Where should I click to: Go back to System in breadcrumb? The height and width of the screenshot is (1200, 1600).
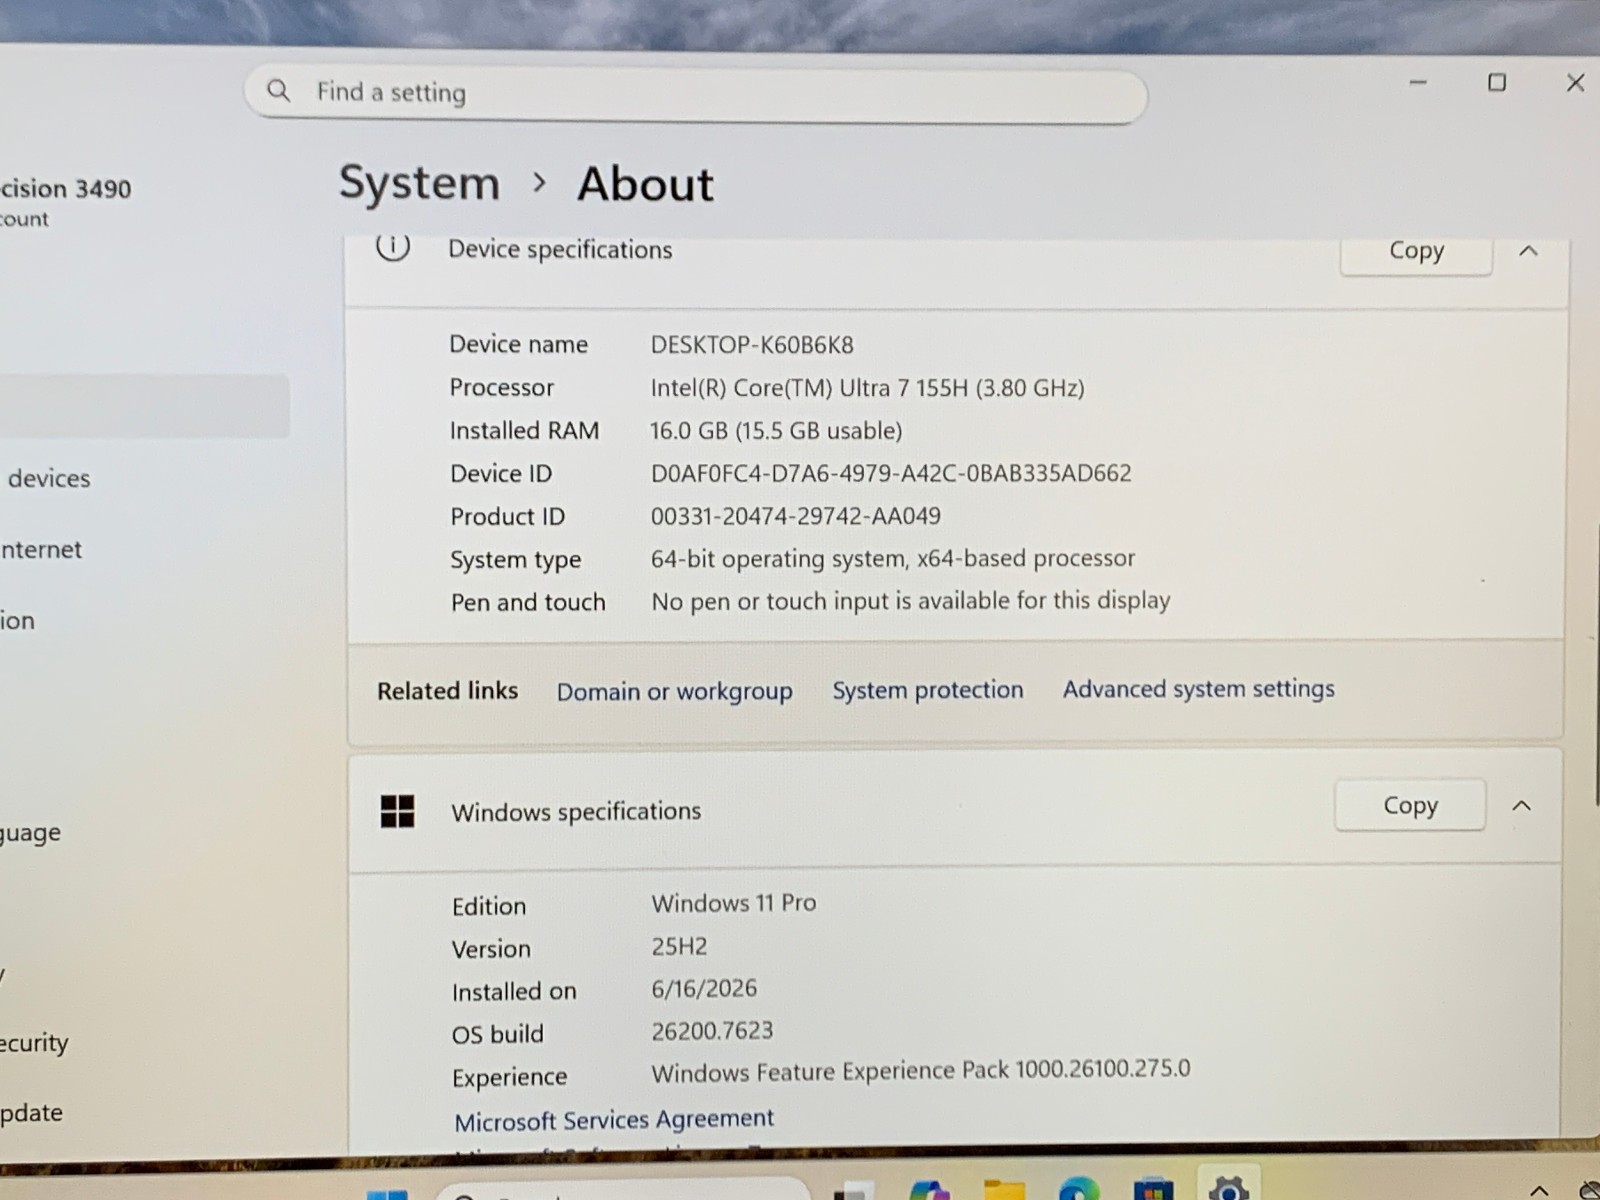click(419, 183)
